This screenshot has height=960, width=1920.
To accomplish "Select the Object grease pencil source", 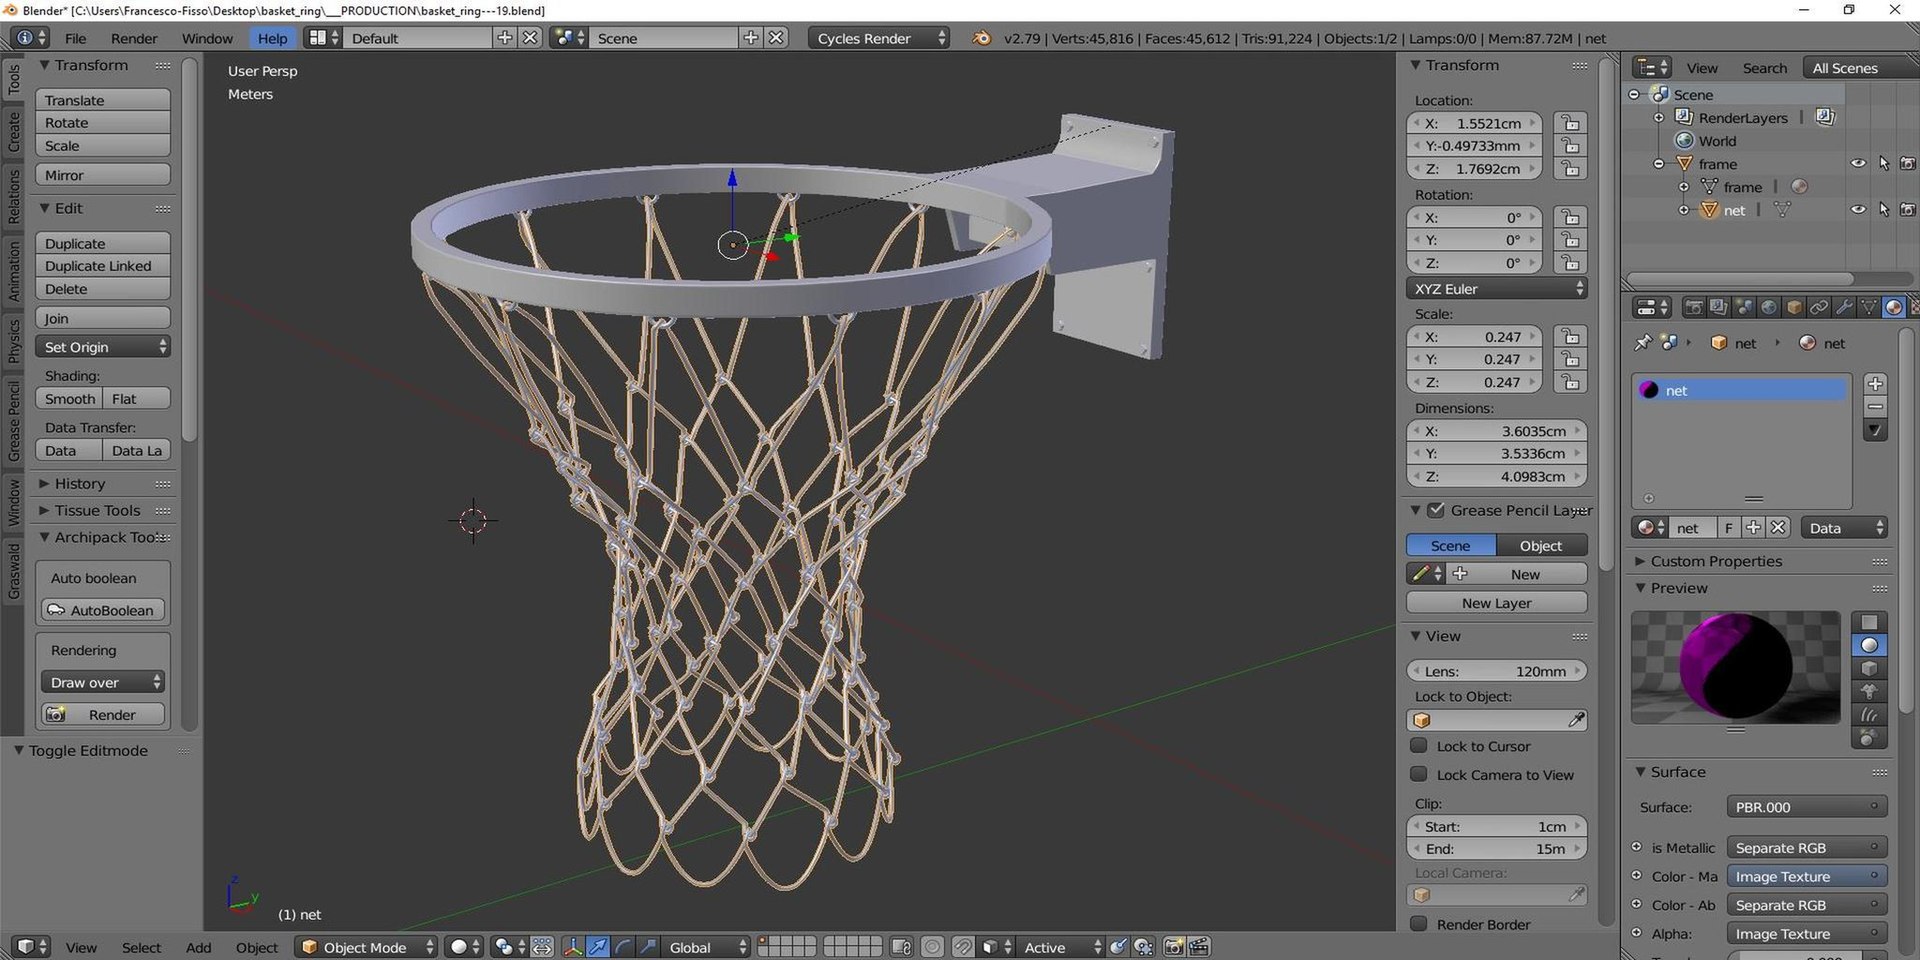I will pyautogui.click(x=1541, y=546).
